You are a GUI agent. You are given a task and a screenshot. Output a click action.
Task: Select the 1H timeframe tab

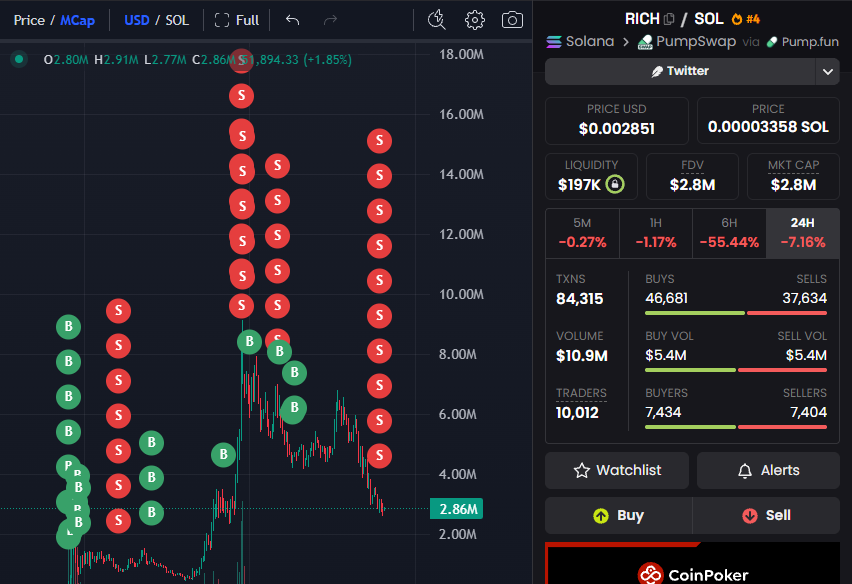point(656,233)
